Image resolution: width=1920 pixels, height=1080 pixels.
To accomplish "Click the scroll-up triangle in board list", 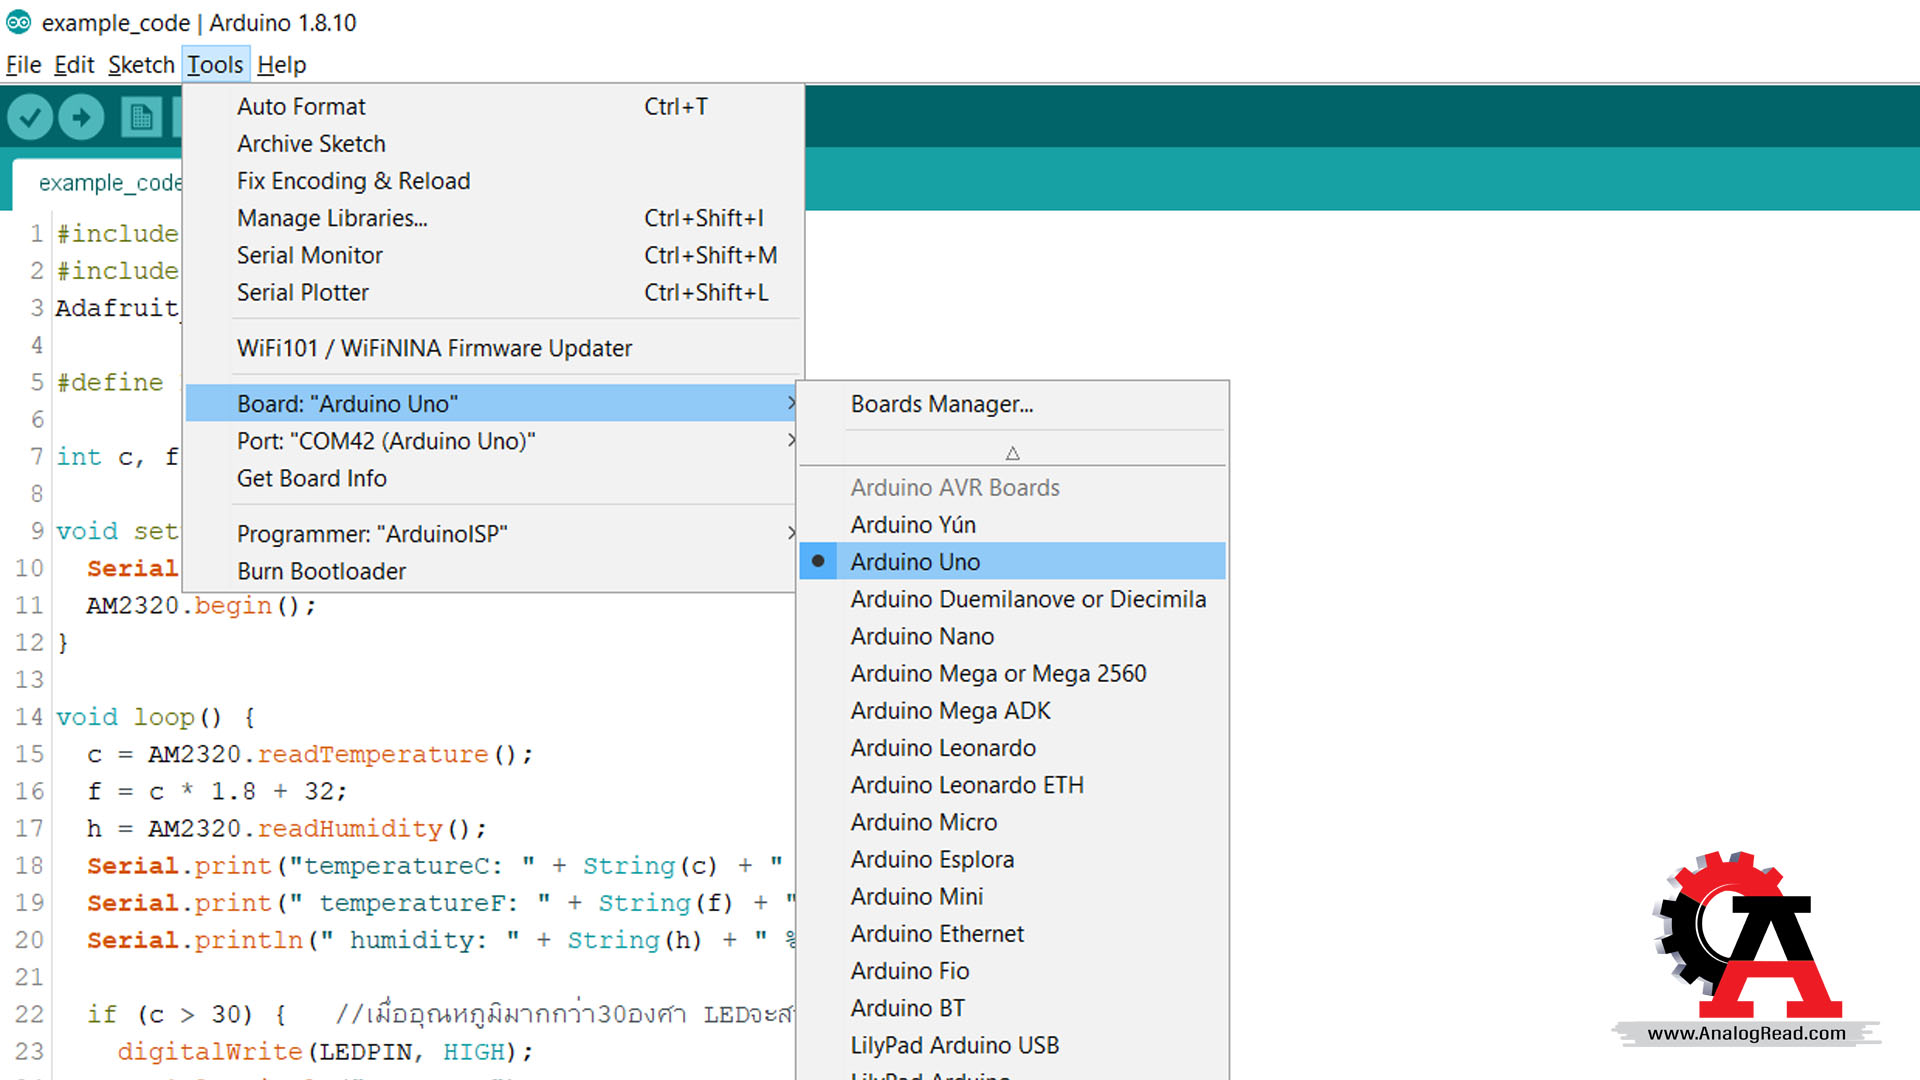I will coord(1012,453).
